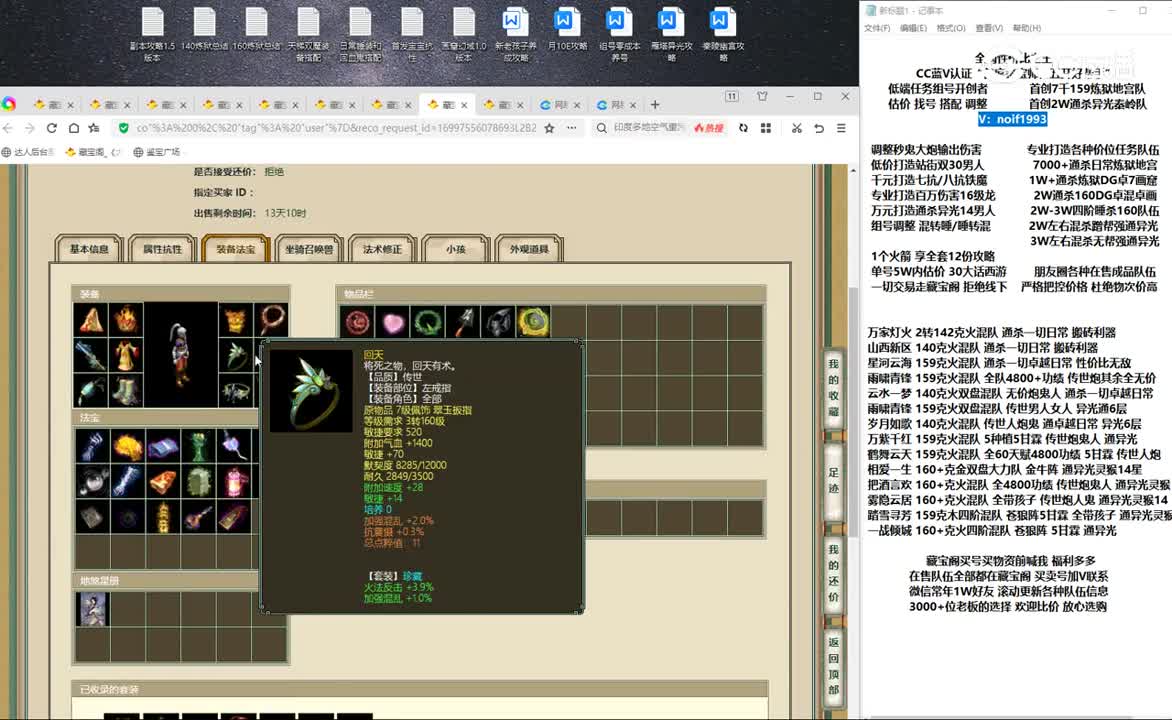1172x720 pixels.
Task: Click the 足迹 side button
Action: click(x=833, y=480)
